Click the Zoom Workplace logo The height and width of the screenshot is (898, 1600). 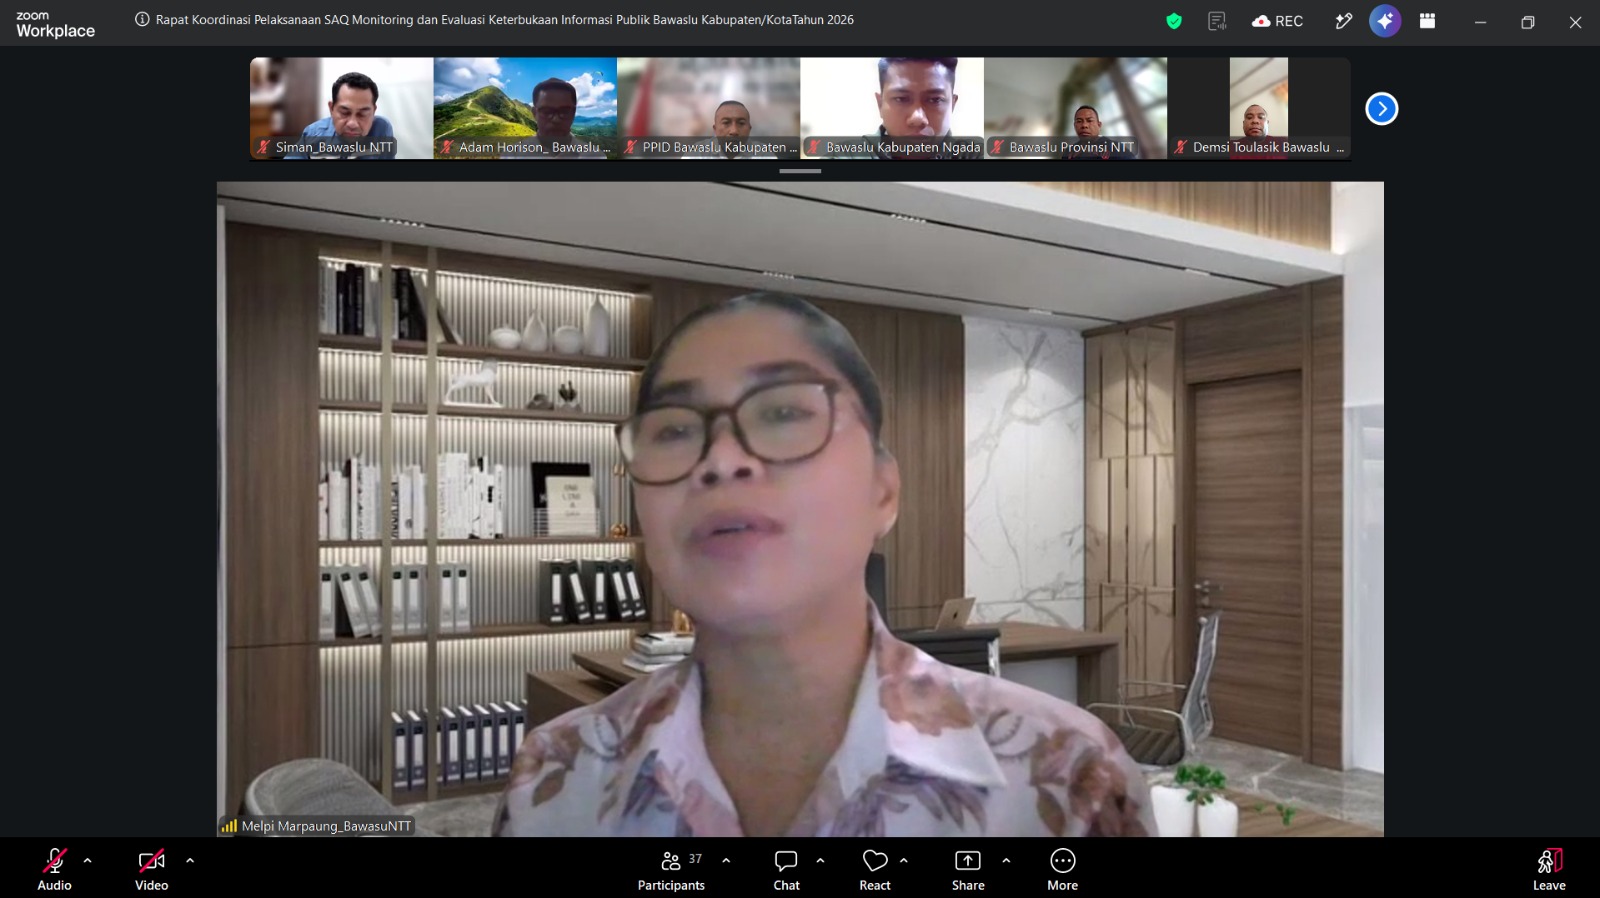click(x=55, y=24)
